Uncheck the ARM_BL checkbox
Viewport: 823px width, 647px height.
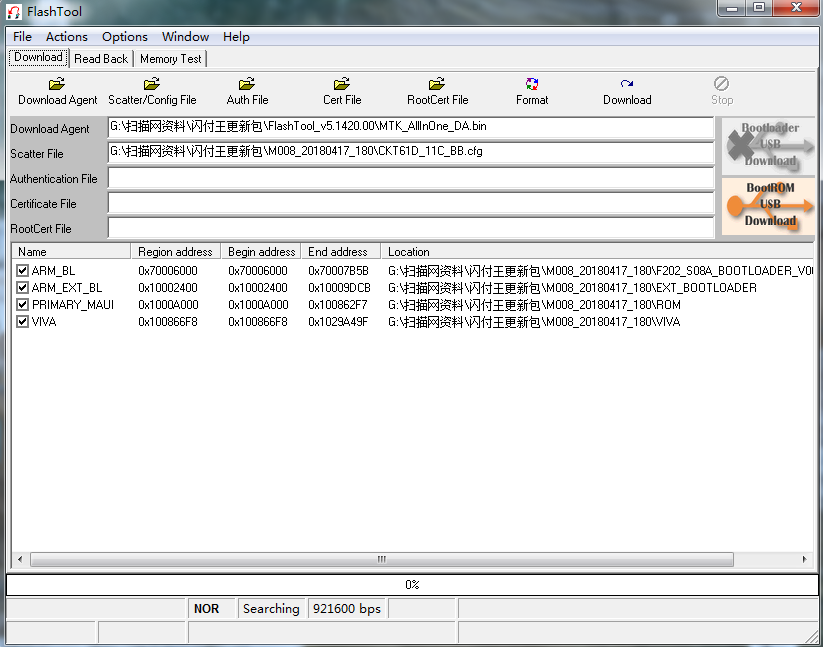pos(22,271)
